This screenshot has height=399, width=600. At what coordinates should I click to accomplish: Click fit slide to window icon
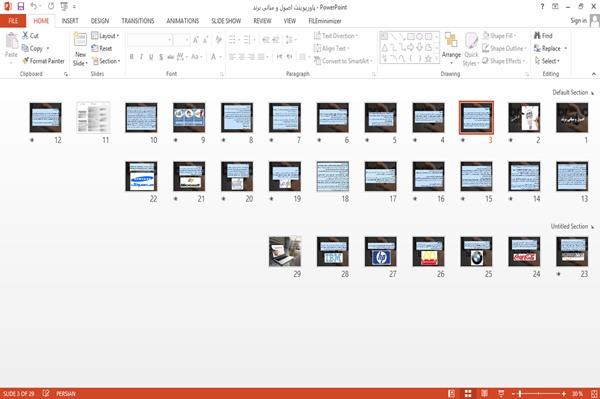tap(594, 394)
